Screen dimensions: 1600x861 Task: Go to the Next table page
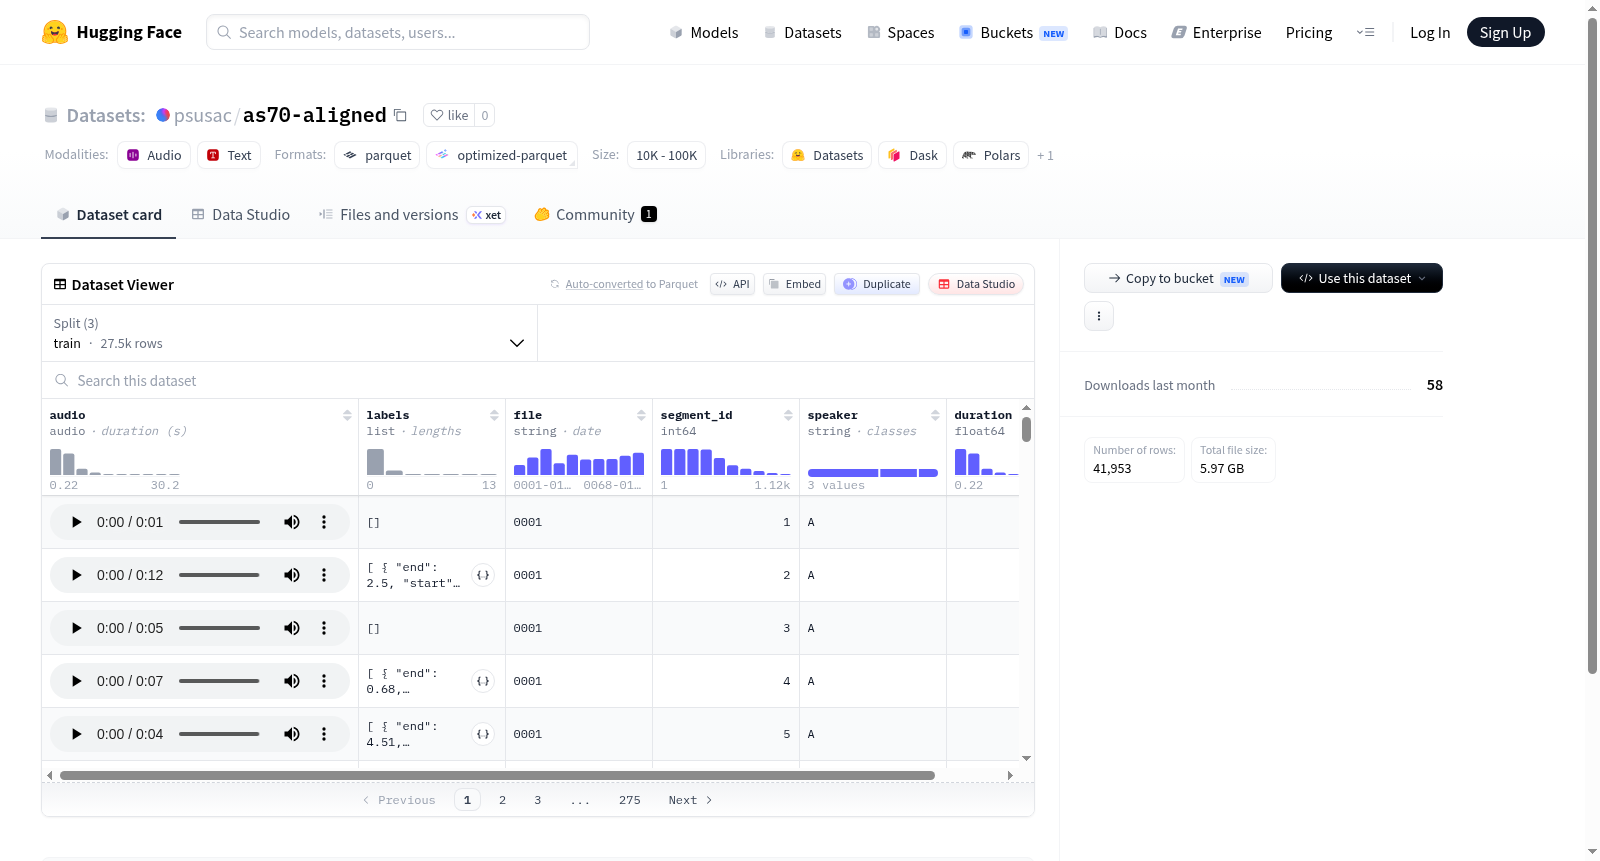[x=690, y=800]
